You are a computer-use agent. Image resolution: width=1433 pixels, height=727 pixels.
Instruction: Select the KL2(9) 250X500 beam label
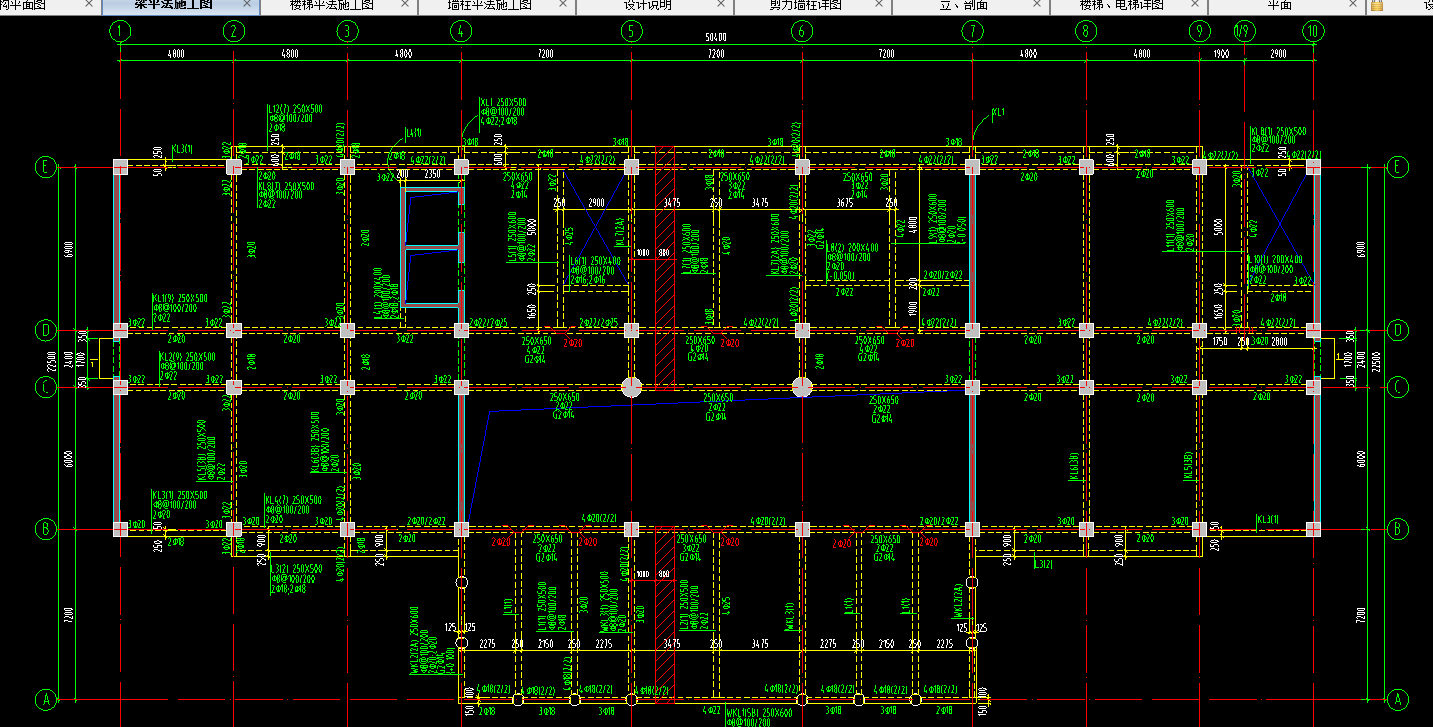[187, 357]
